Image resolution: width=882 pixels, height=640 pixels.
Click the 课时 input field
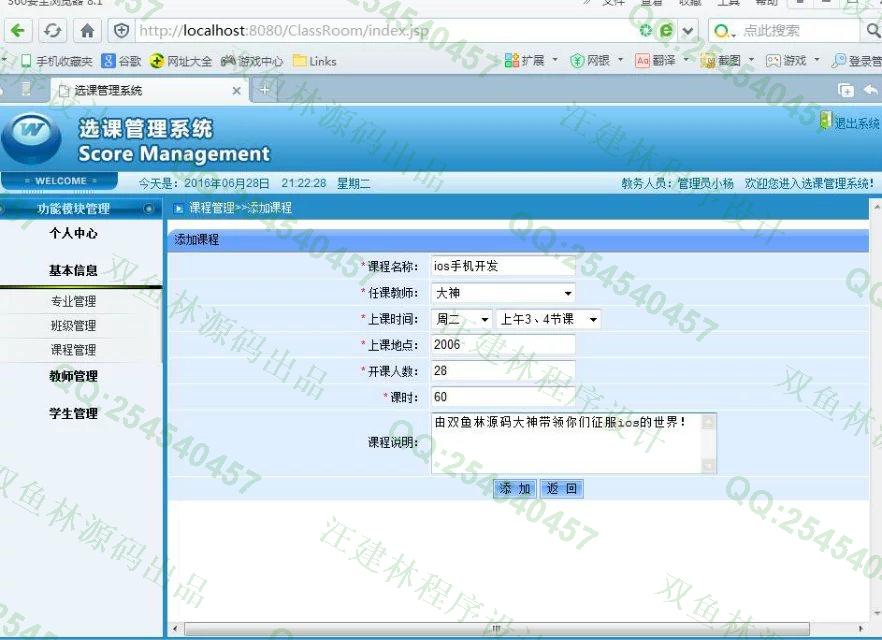(x=503, y=397)
